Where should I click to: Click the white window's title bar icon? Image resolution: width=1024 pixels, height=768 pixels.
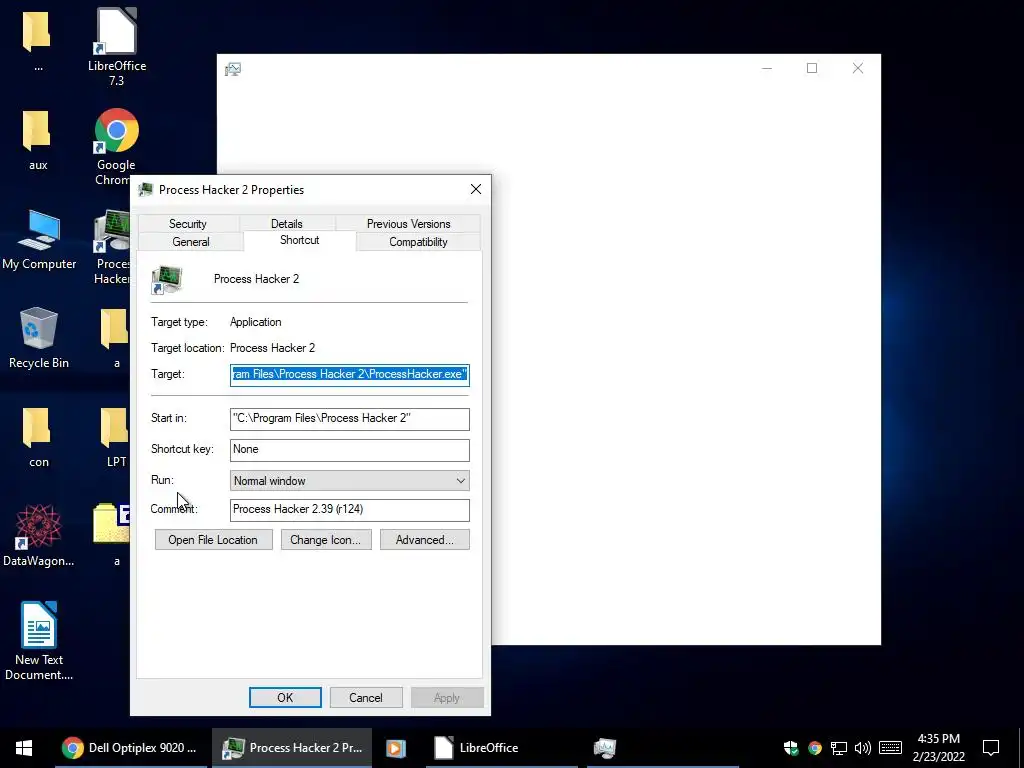pos(233,69)
